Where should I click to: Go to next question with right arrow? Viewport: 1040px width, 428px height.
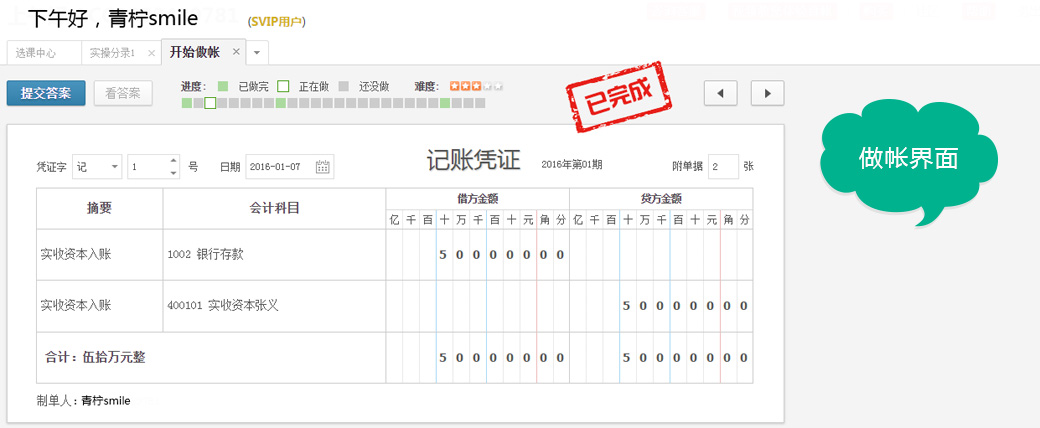767,94
